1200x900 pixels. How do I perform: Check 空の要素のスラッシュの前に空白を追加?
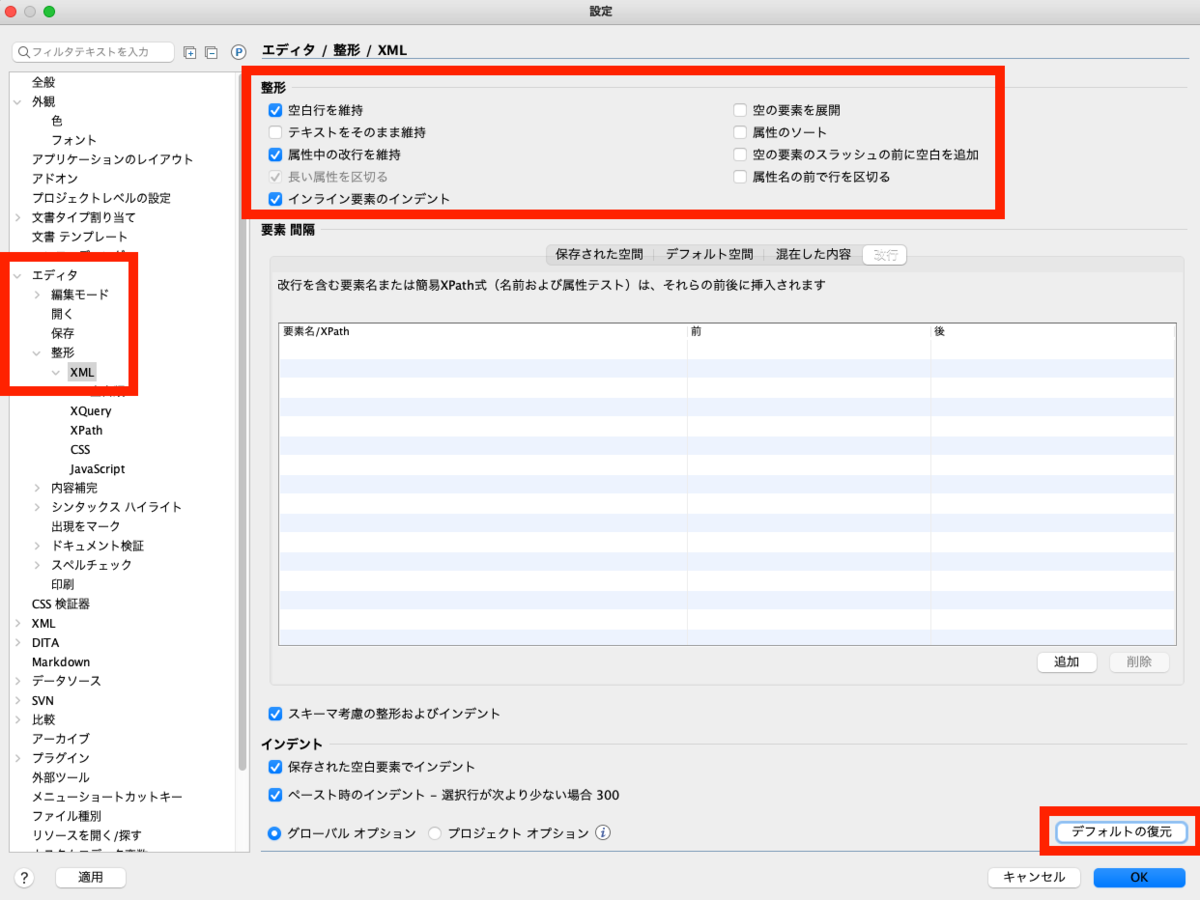click(740, 155)
